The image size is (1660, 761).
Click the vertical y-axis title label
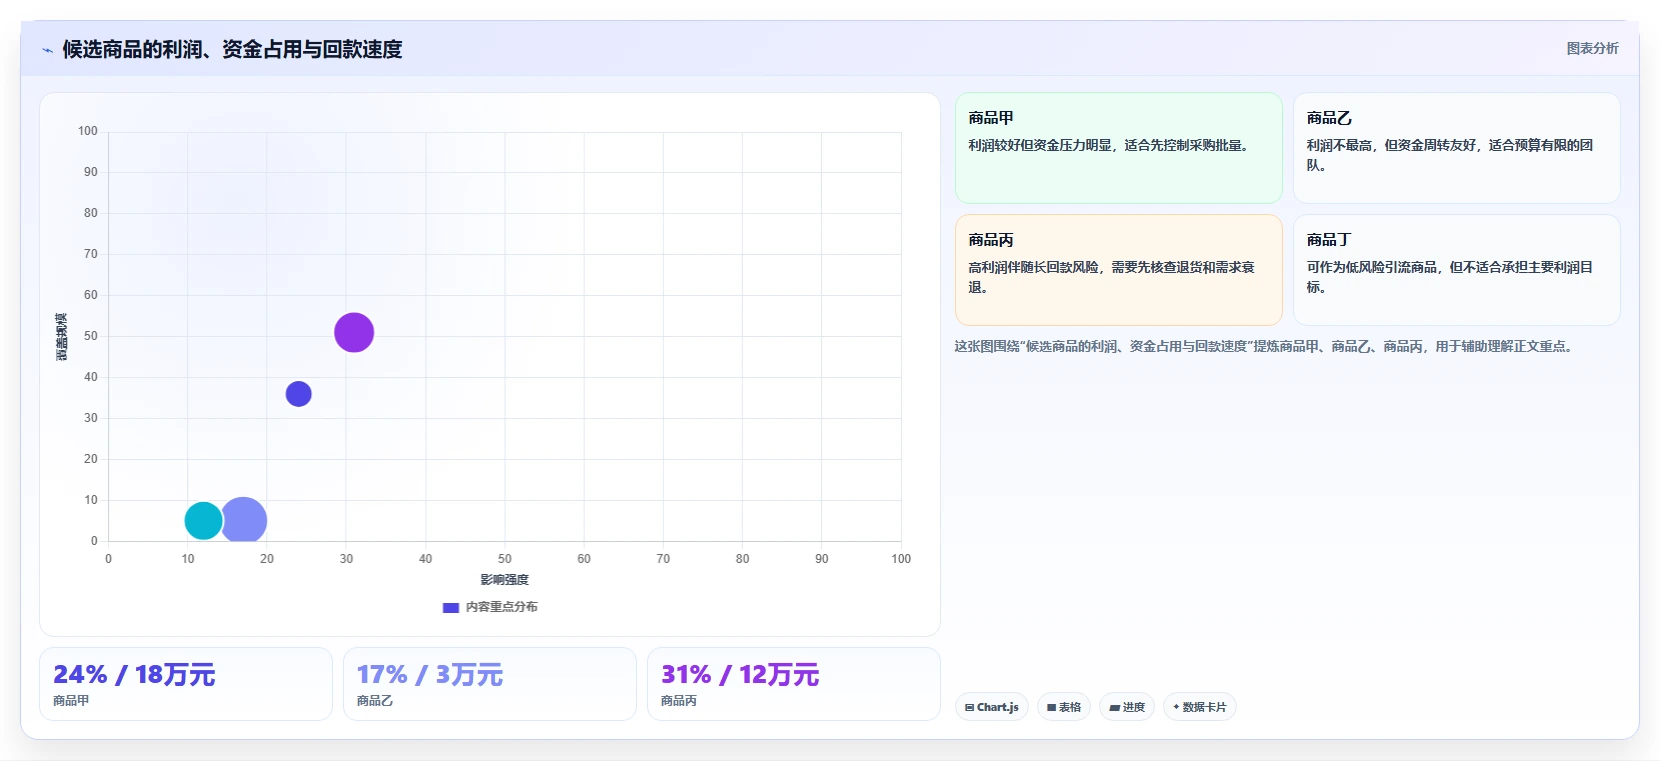[x=62, y=336]
